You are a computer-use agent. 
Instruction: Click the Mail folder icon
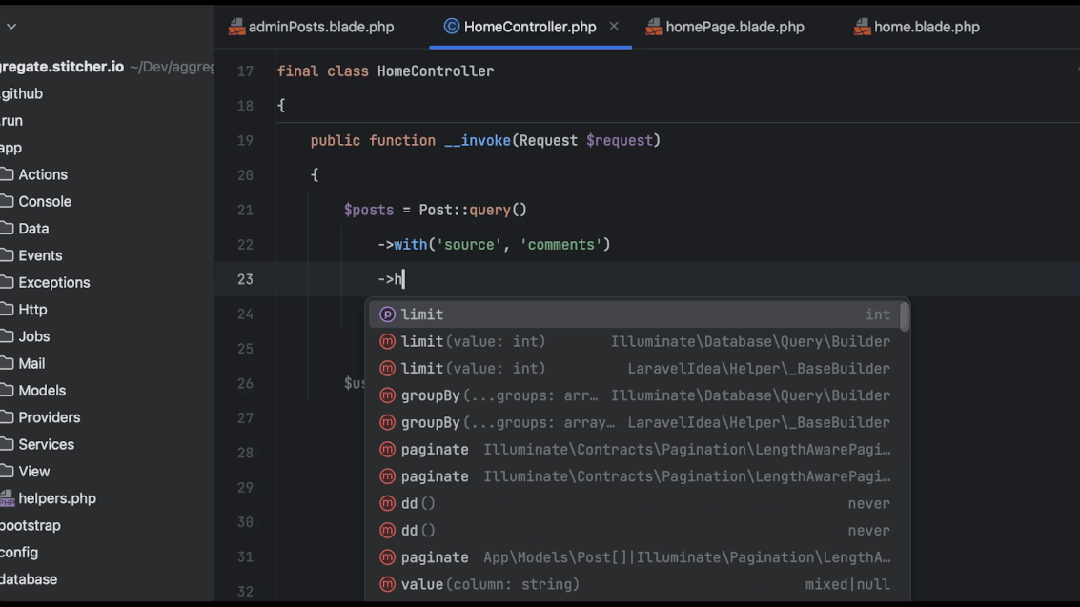coord(7,363)
